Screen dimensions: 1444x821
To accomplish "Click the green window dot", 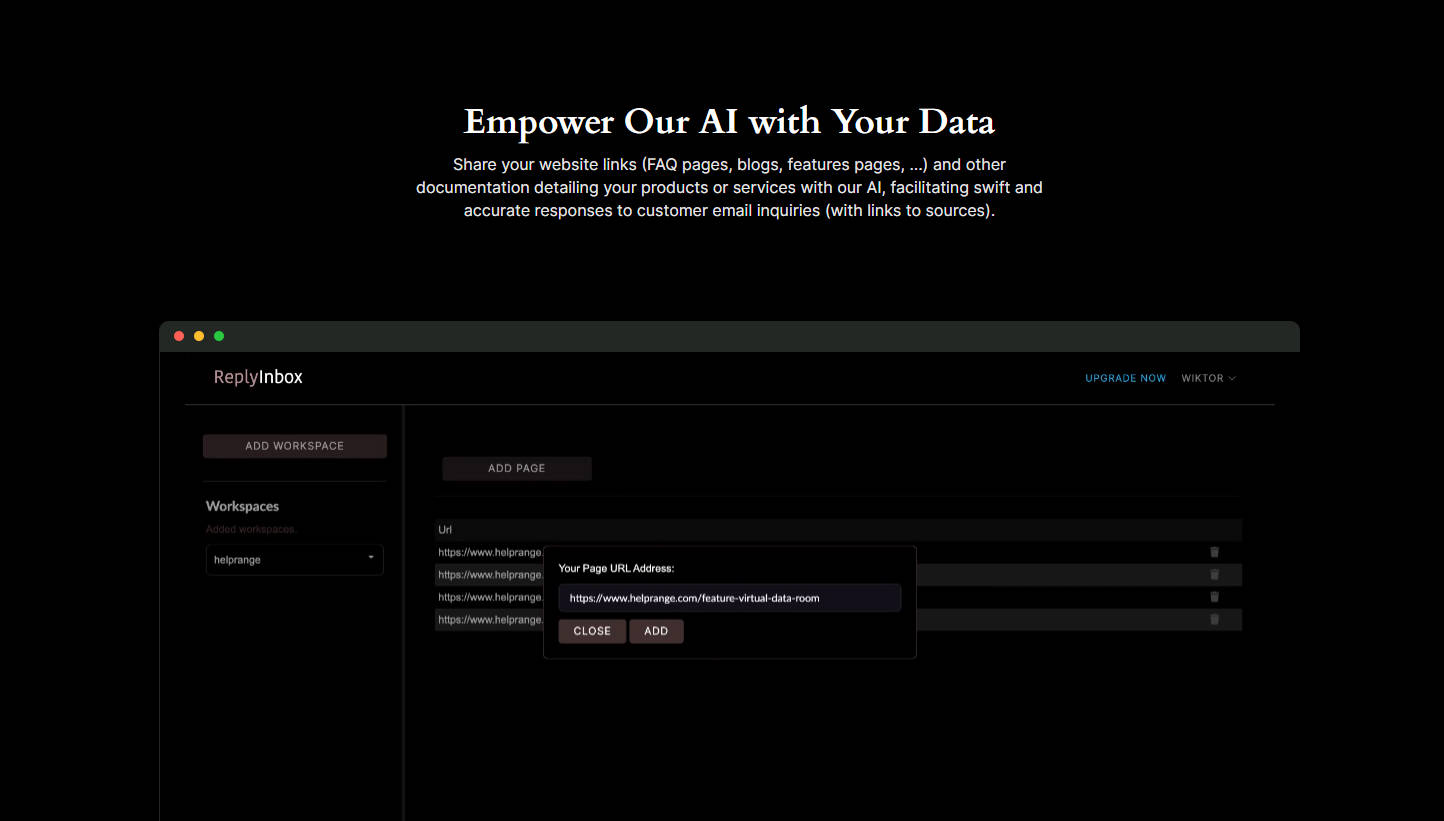I will coord(219,336).
